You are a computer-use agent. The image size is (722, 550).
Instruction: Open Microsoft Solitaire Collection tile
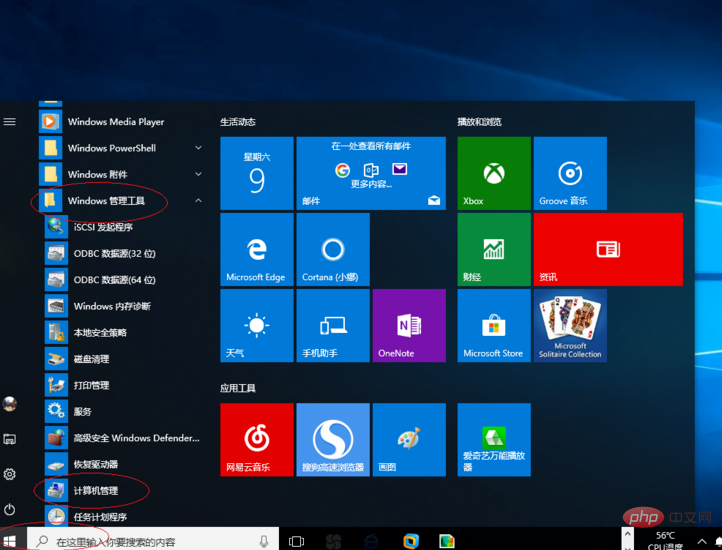point(570,325)
